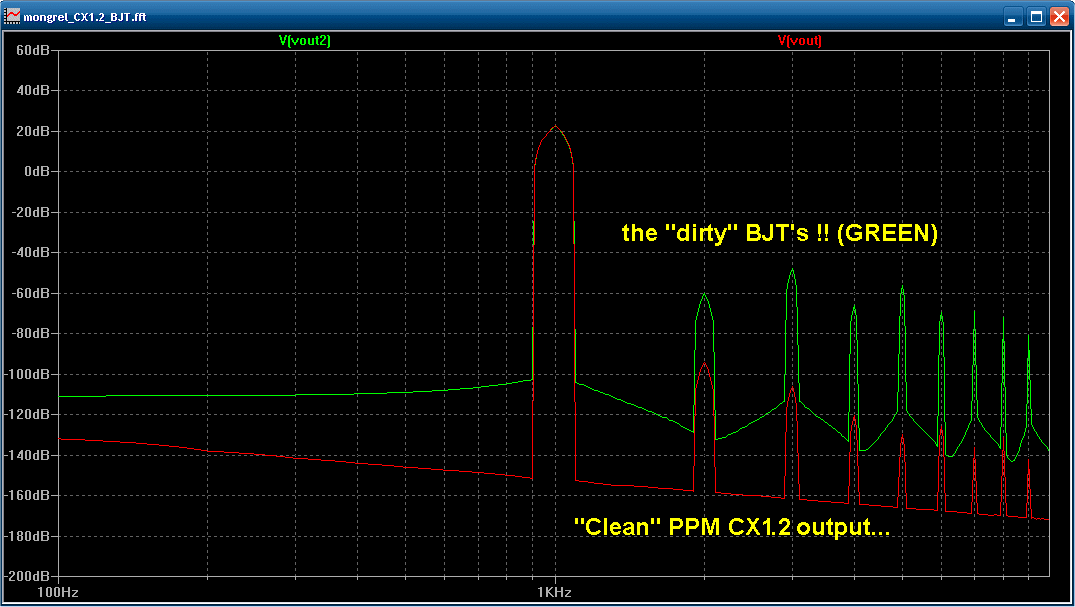The width and height of the screenshot is (1075, 607).
Task: Click the "dirty" BJT's (GREEN) annotation
Action: tap(780, 233)
